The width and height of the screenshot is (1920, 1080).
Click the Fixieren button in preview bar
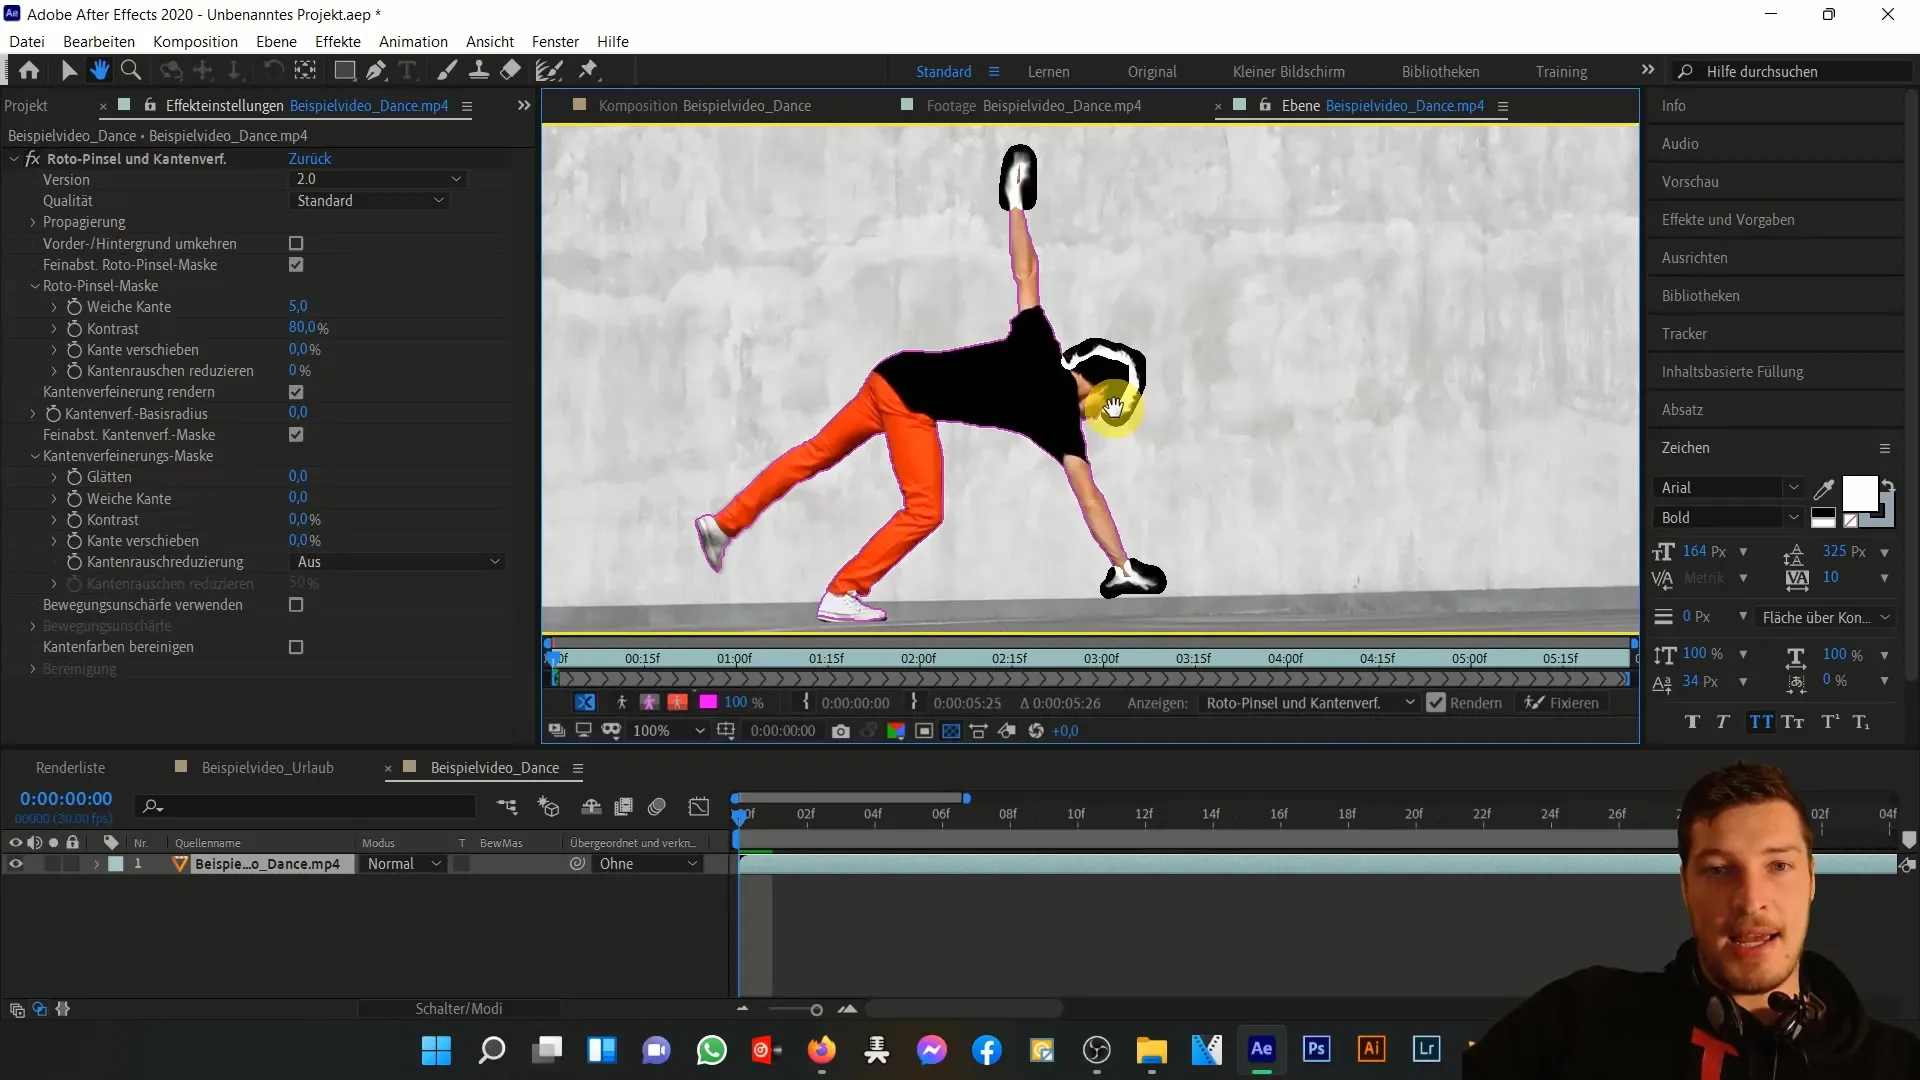click(1571, 702)
